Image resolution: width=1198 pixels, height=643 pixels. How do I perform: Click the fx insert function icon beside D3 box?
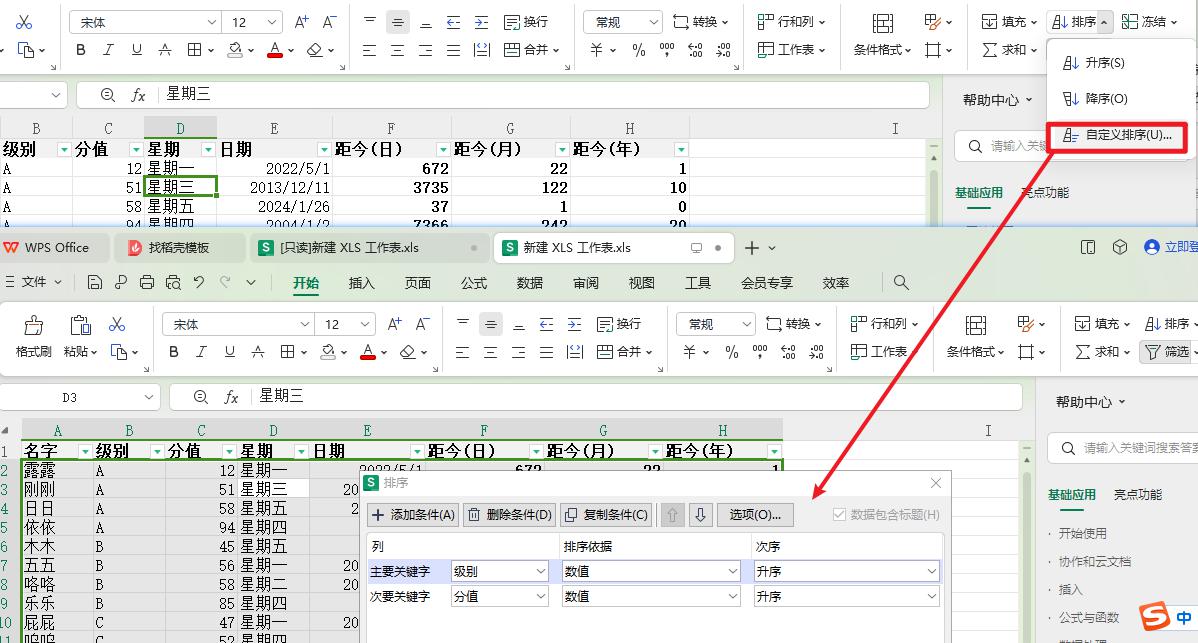232,397
